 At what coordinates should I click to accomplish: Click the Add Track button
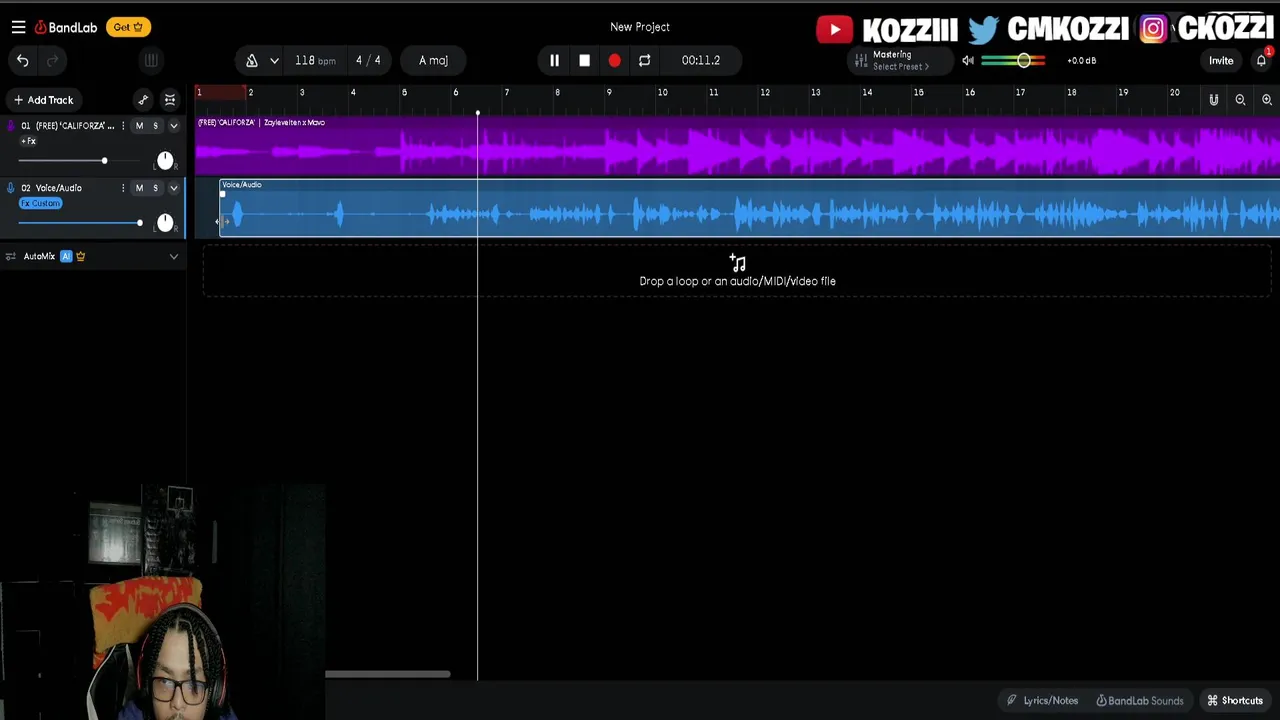click(43, 100)
